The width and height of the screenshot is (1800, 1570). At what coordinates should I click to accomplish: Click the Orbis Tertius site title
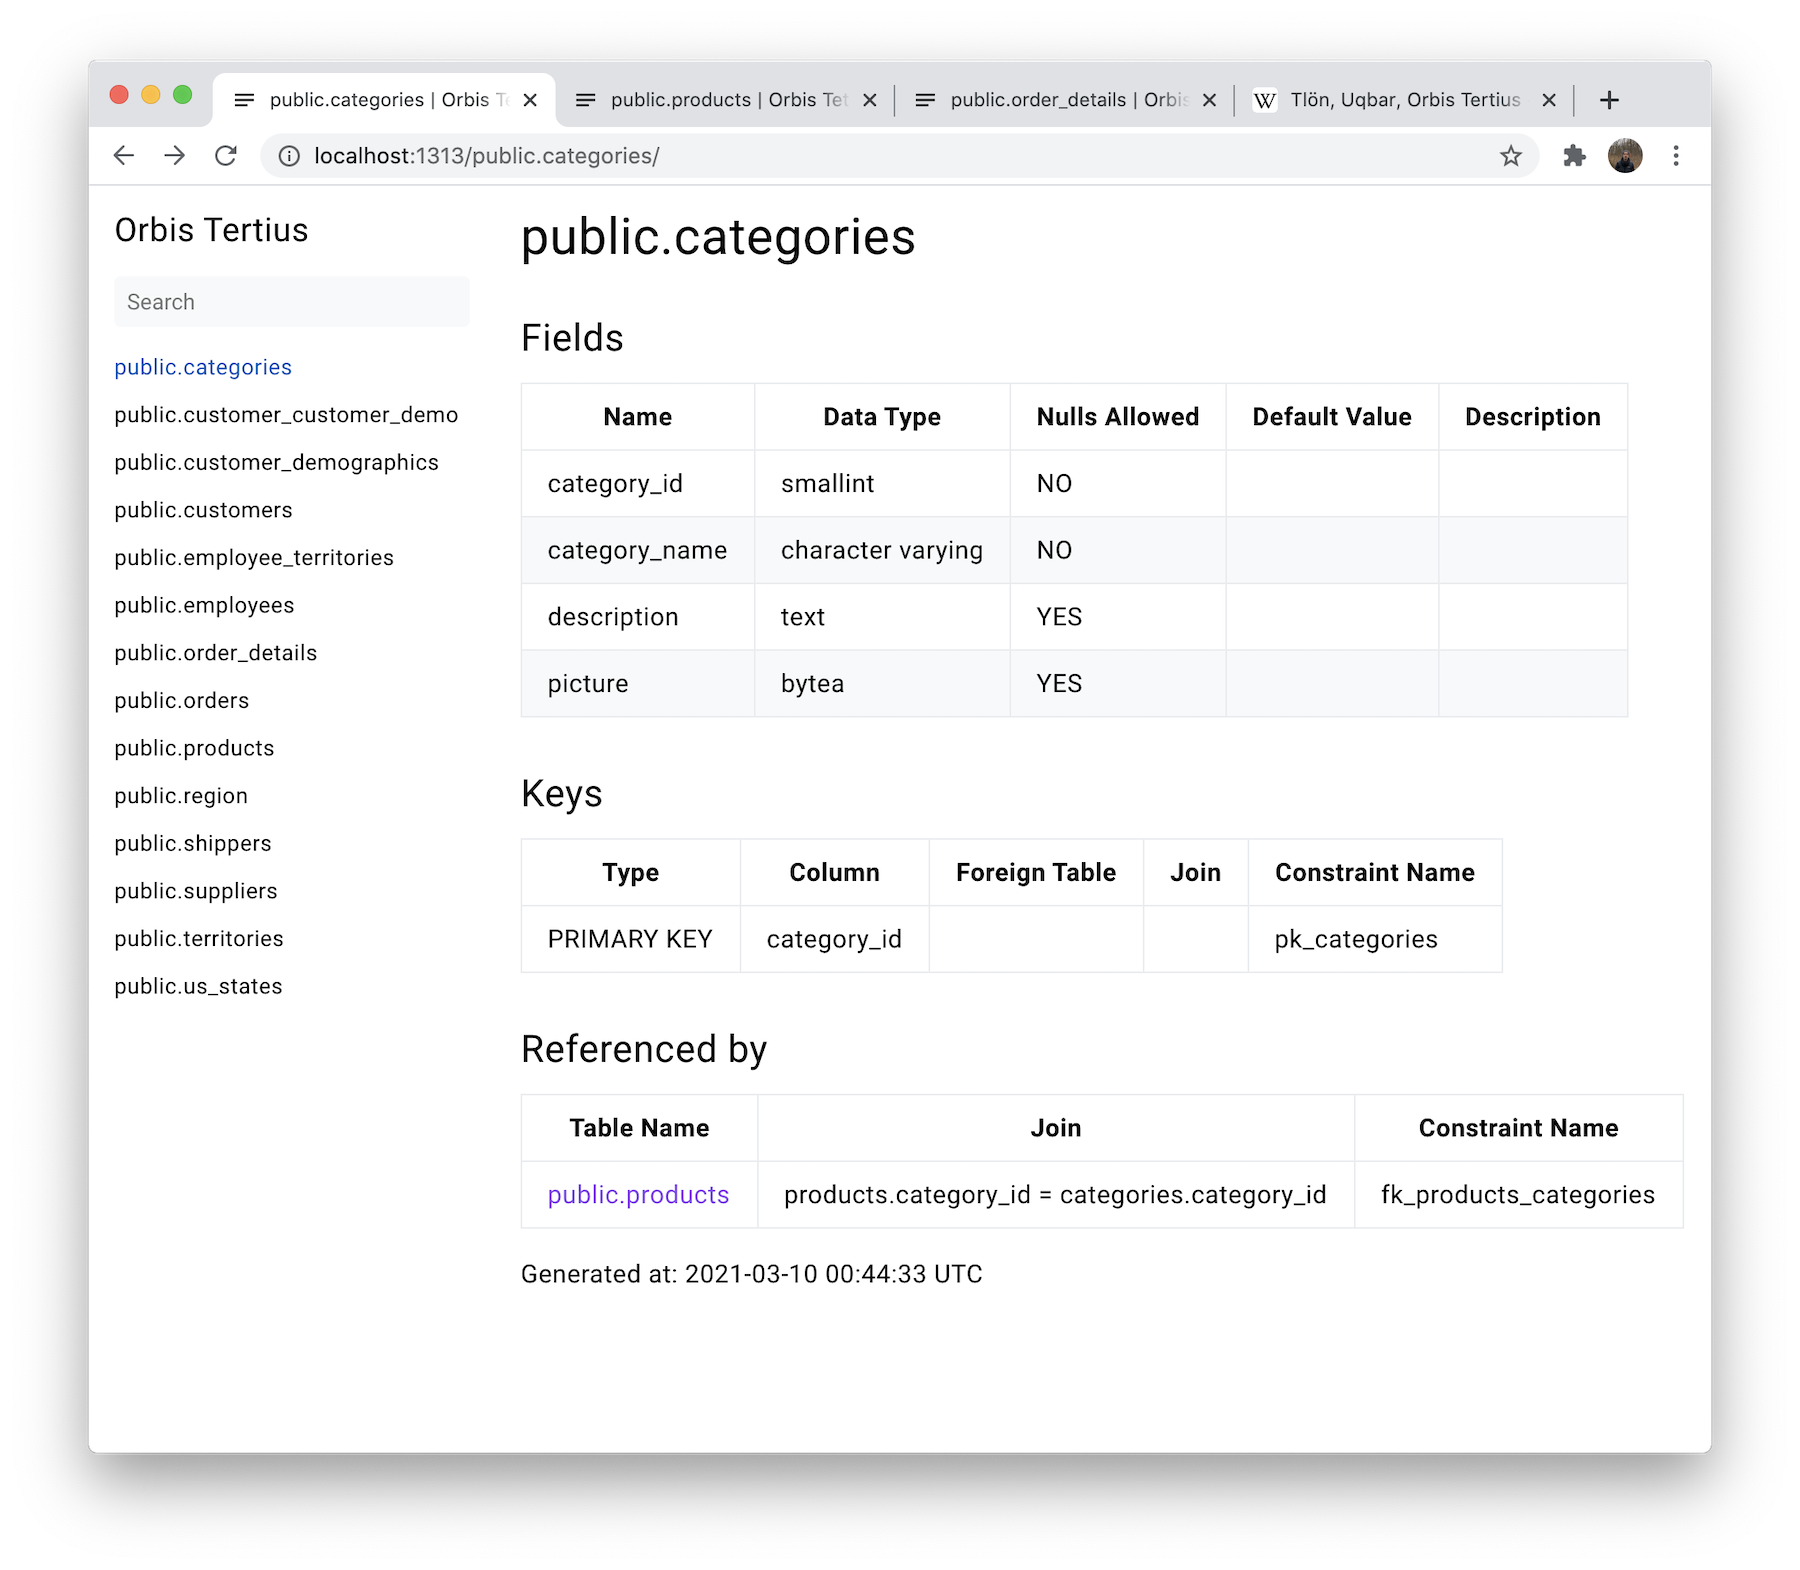[x=211, y=230]
